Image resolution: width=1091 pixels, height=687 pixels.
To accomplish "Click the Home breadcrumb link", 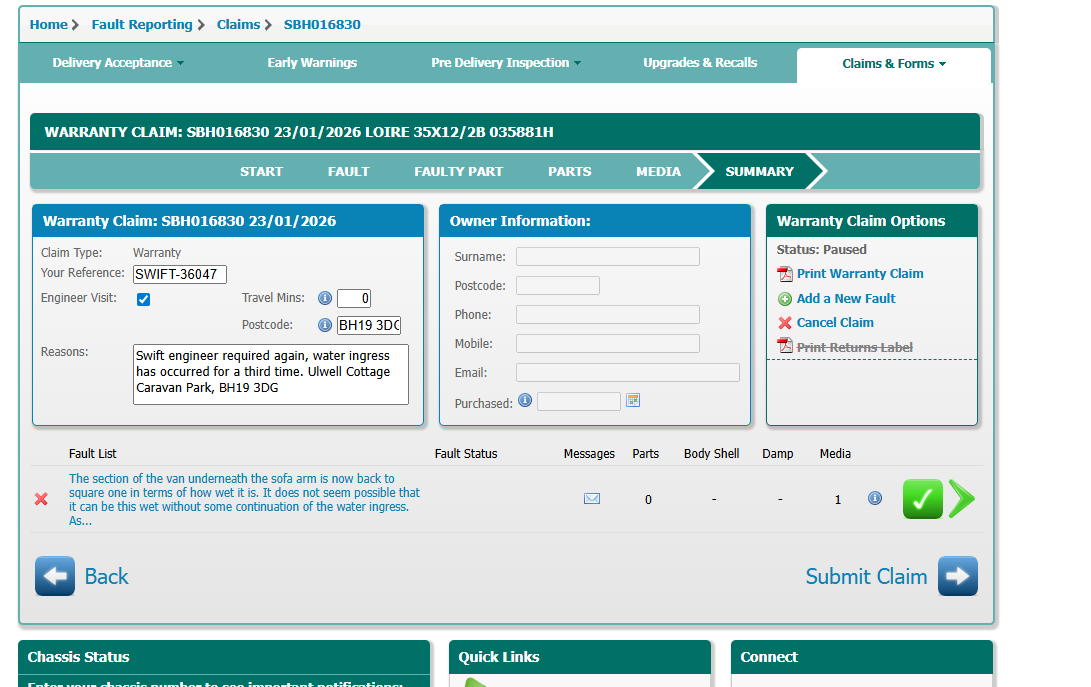I will point(49,25).
